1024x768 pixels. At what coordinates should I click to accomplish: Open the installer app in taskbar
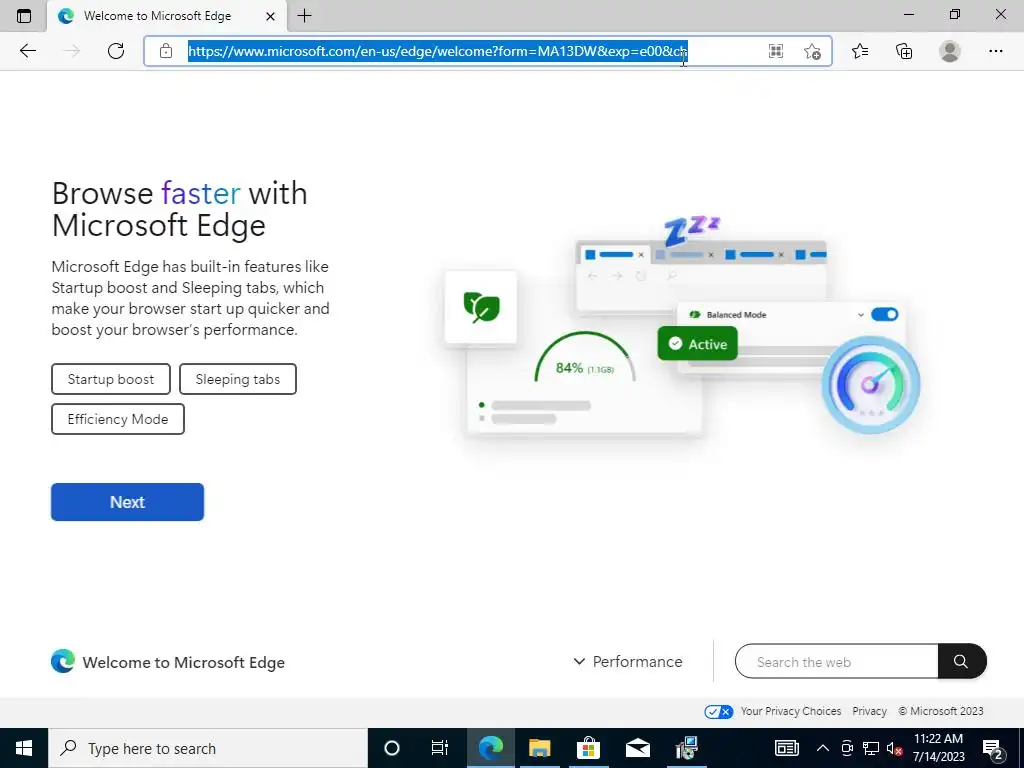tap(686, 748)
